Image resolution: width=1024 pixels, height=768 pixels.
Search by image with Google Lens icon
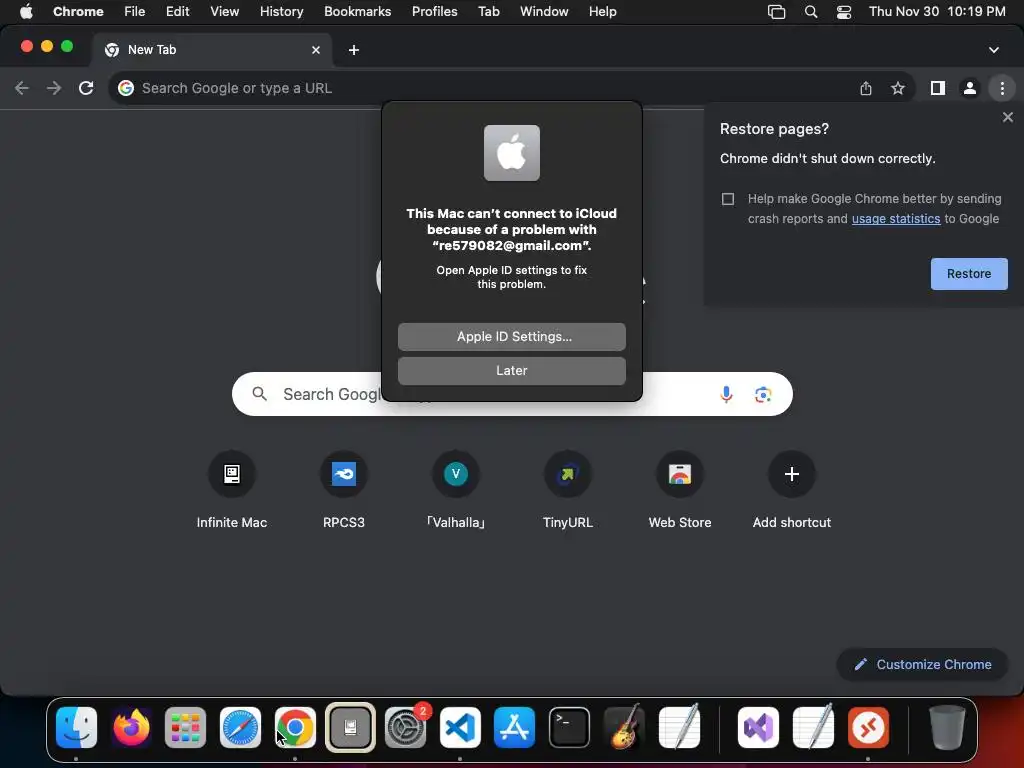[x=763, y=394]
